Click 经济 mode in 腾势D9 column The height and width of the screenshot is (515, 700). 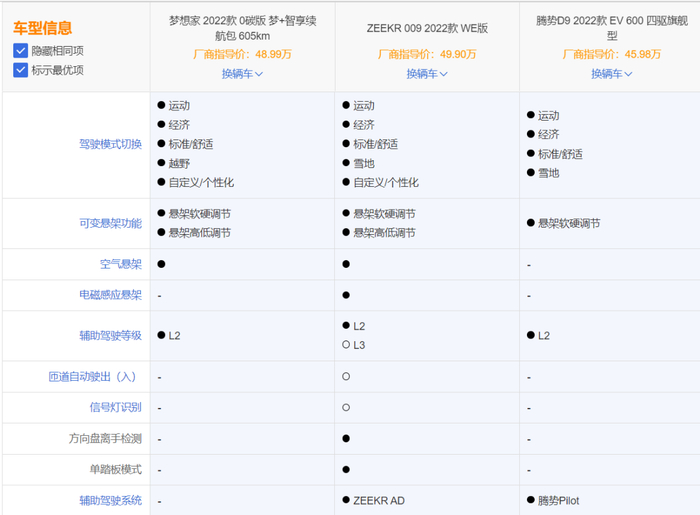click(548, 134)
